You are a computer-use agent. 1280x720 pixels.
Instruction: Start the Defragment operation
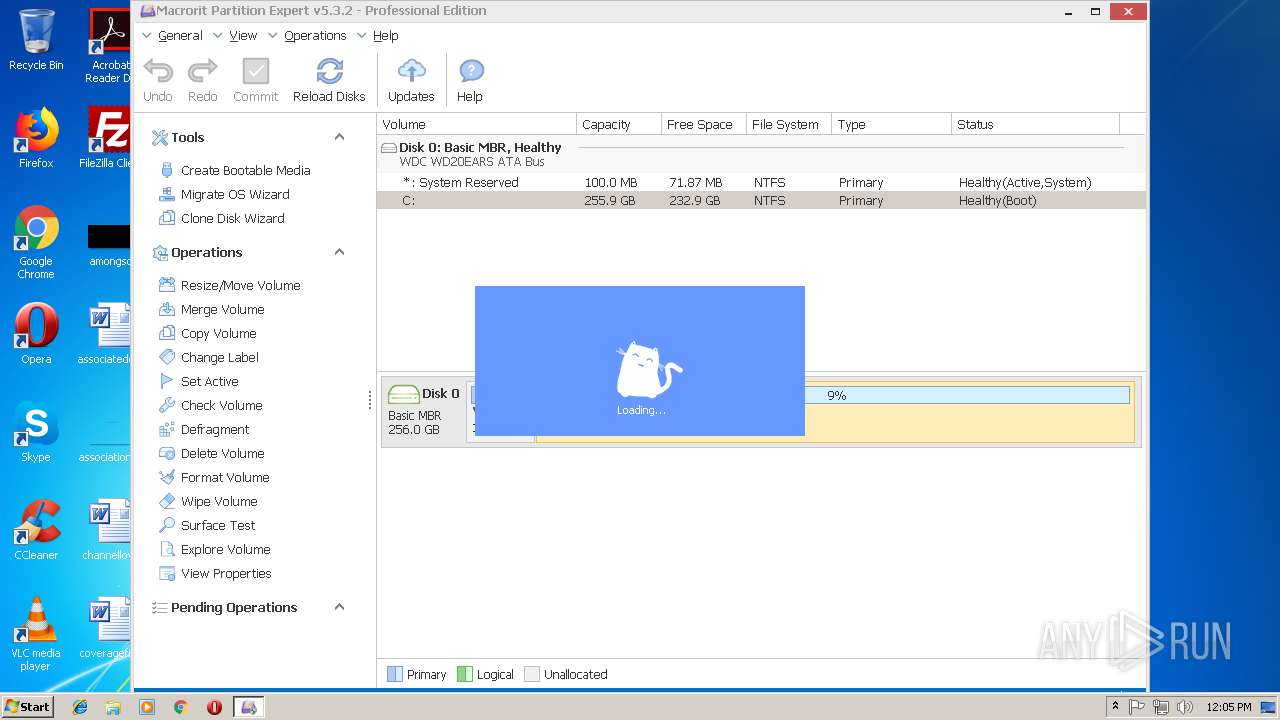pyautogui.click(x=215, y=429)
